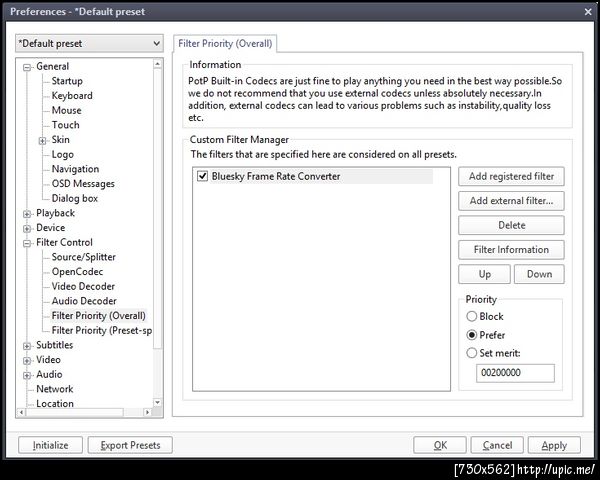Click Add external filter button

point(511,201)
